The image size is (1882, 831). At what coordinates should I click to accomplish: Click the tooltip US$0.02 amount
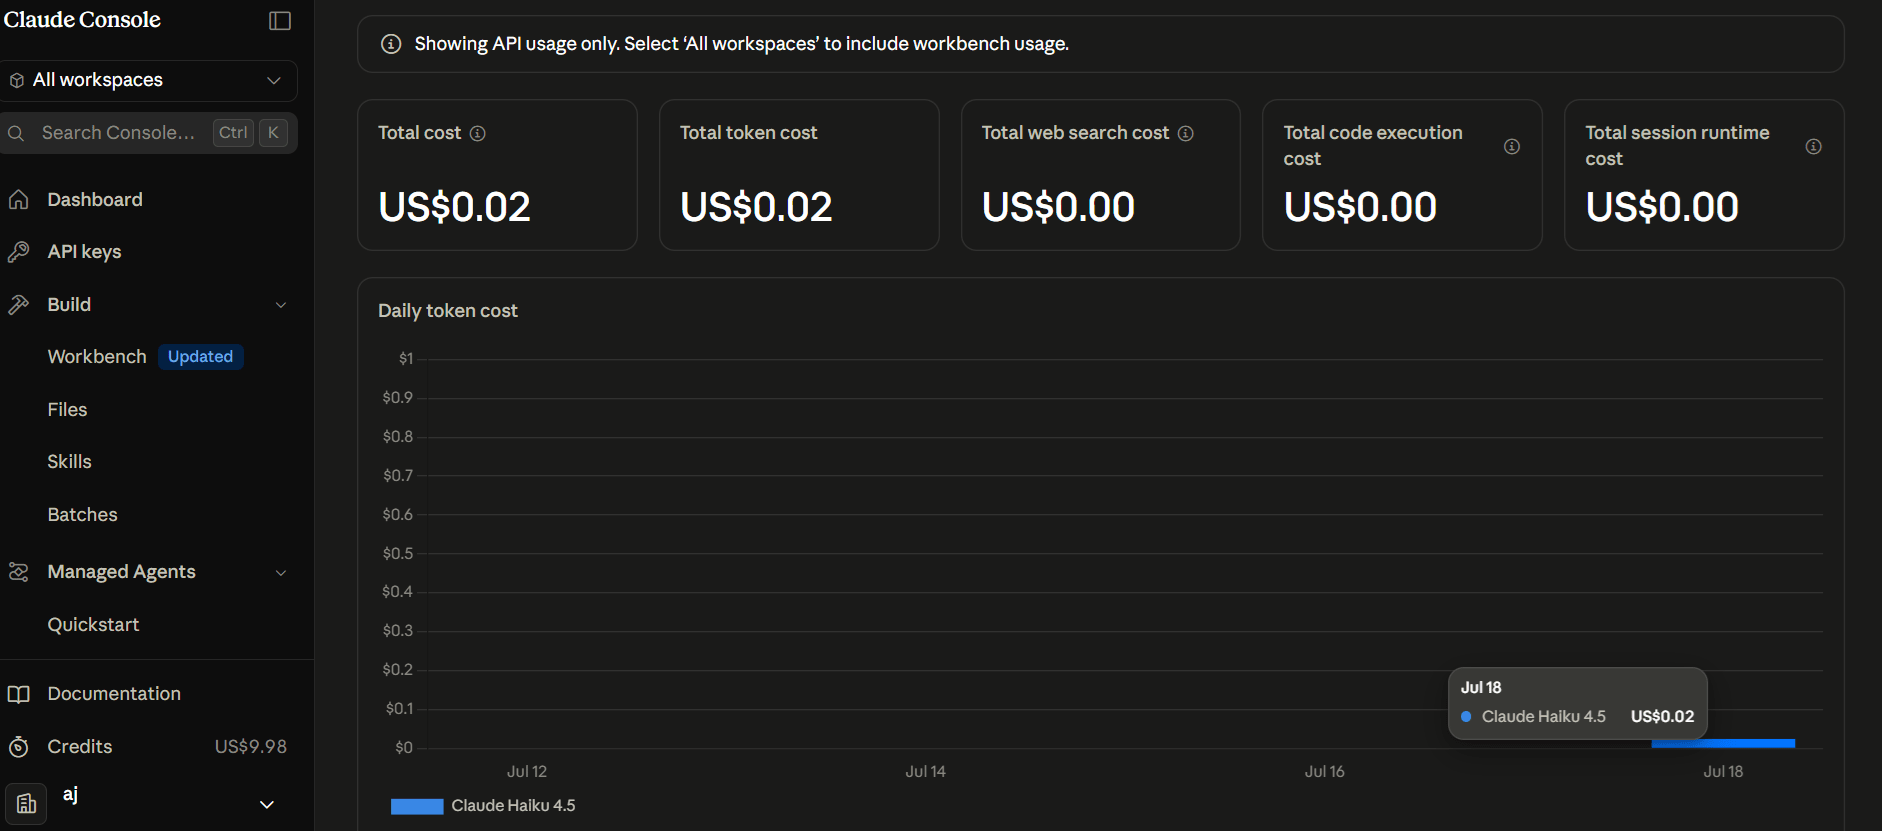pos(1662,717)
